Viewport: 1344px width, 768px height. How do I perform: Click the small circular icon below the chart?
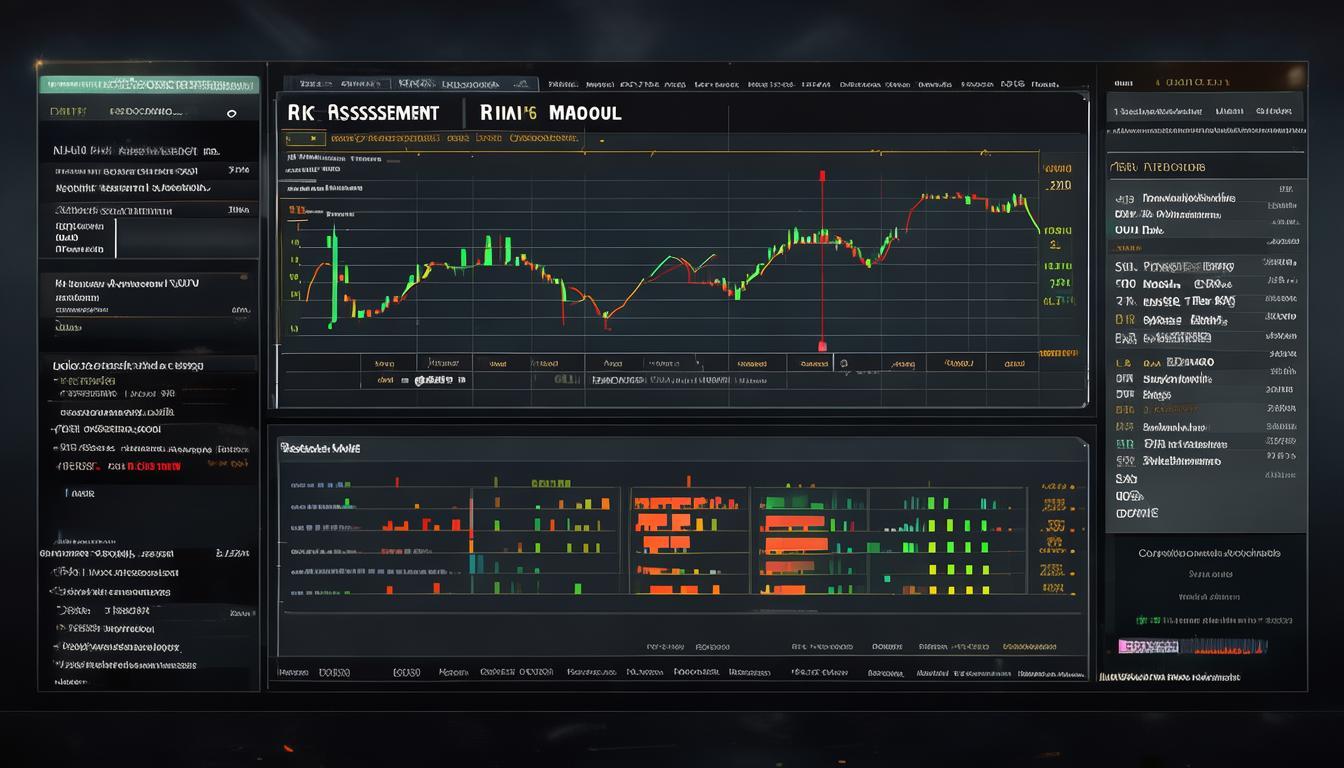pos(844,365)
